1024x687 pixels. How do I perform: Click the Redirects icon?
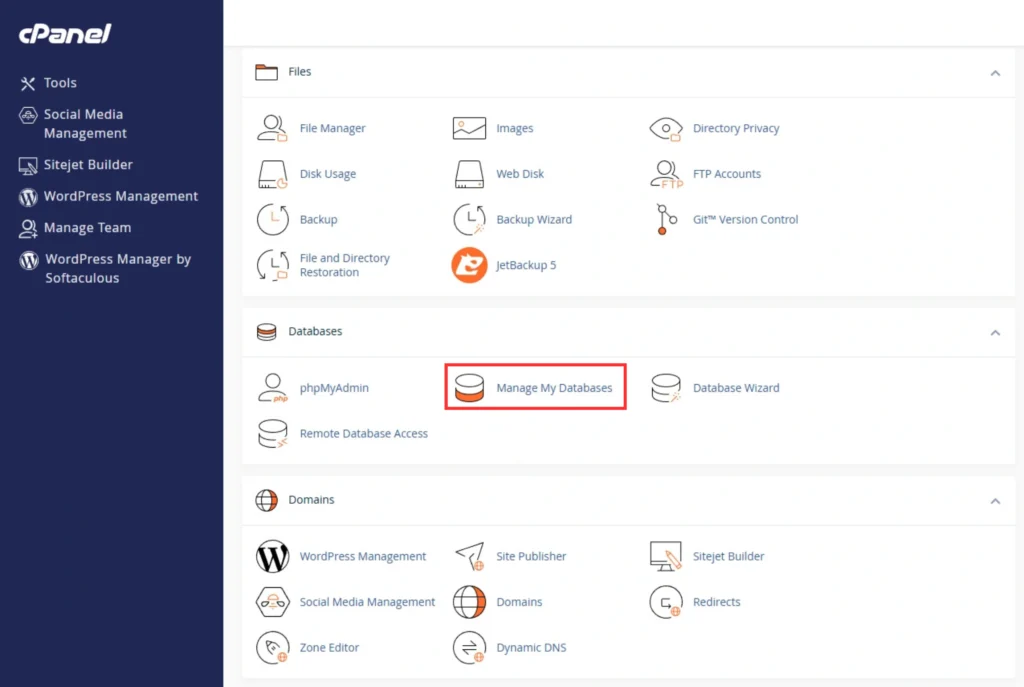click(x=666, y=602)
